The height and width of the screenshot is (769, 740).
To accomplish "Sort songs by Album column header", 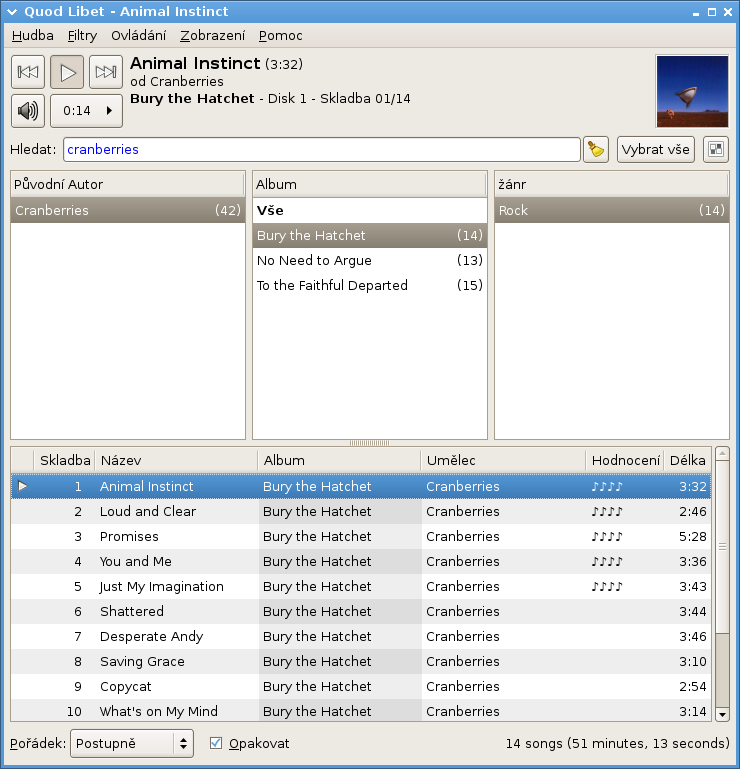I will coord(339,461).
